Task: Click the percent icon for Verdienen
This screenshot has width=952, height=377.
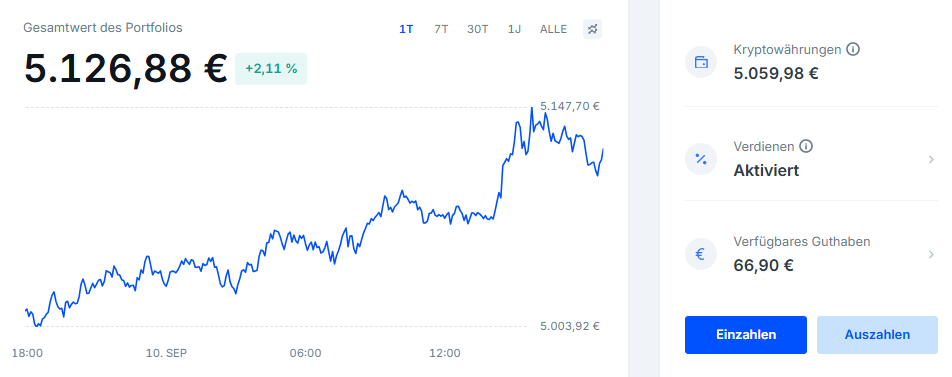Action: tap(701, 159)
